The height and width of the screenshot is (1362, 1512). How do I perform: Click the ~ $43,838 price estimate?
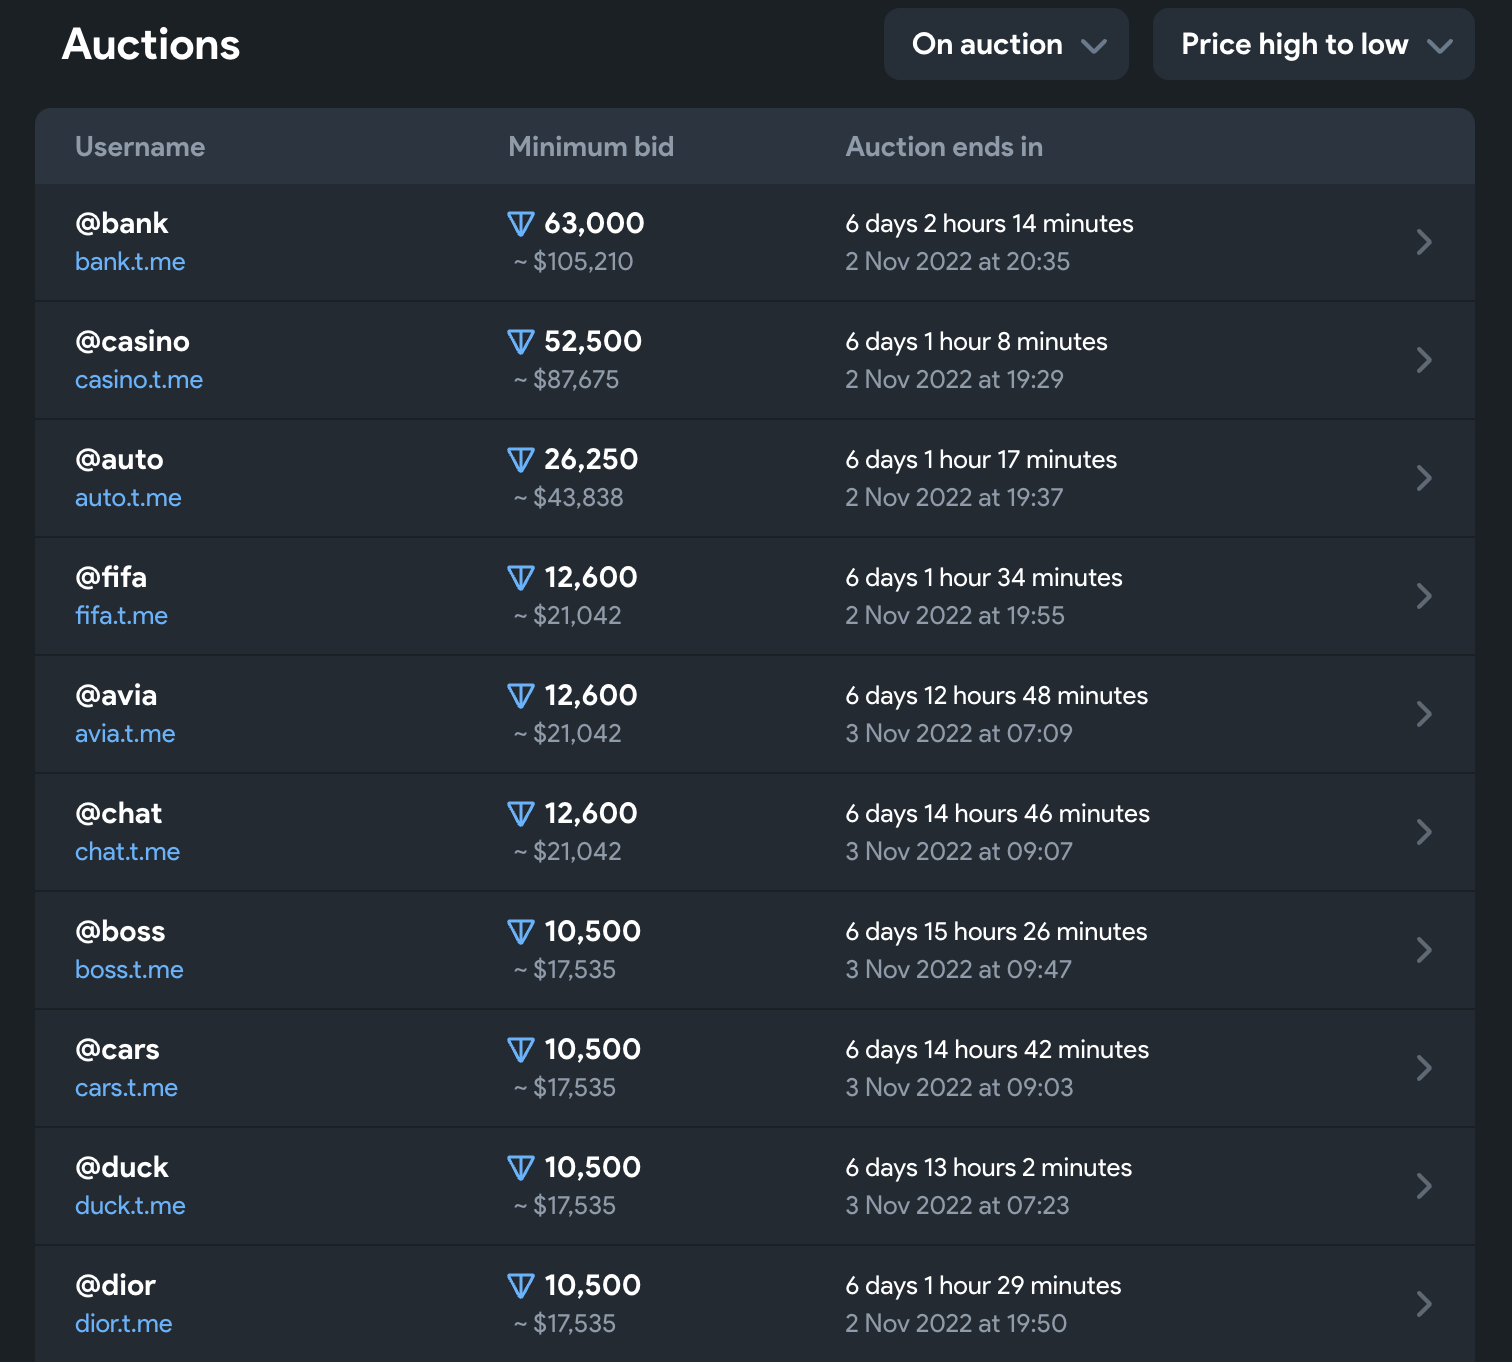point(568,498)
